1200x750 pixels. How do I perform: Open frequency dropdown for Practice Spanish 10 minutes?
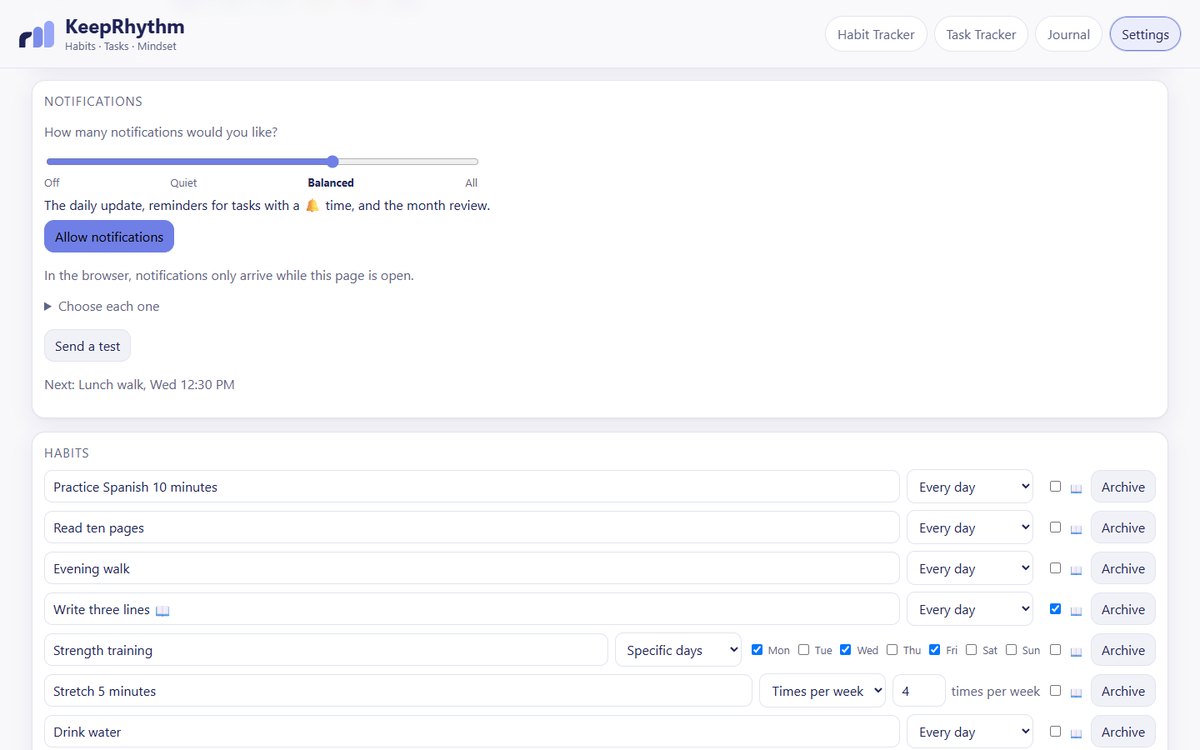pyautogui.click(x=970, y=487)
